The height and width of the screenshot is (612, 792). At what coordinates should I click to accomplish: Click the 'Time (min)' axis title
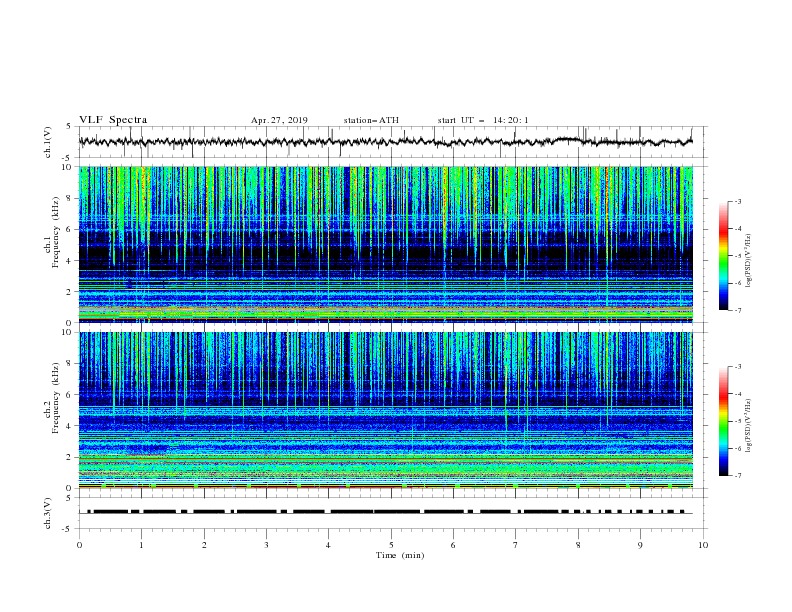[400, 555]
